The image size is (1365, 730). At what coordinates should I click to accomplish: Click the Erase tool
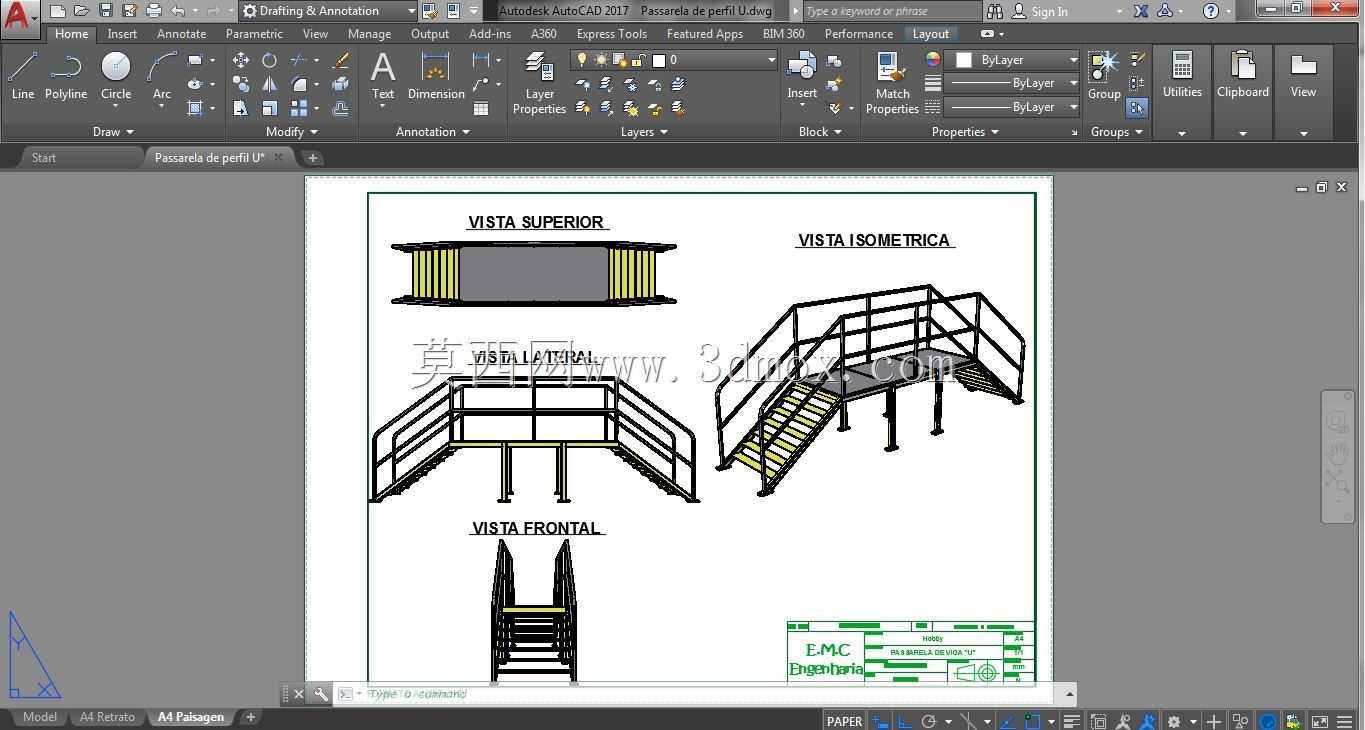pyautogui.click(x=340, y=60)
